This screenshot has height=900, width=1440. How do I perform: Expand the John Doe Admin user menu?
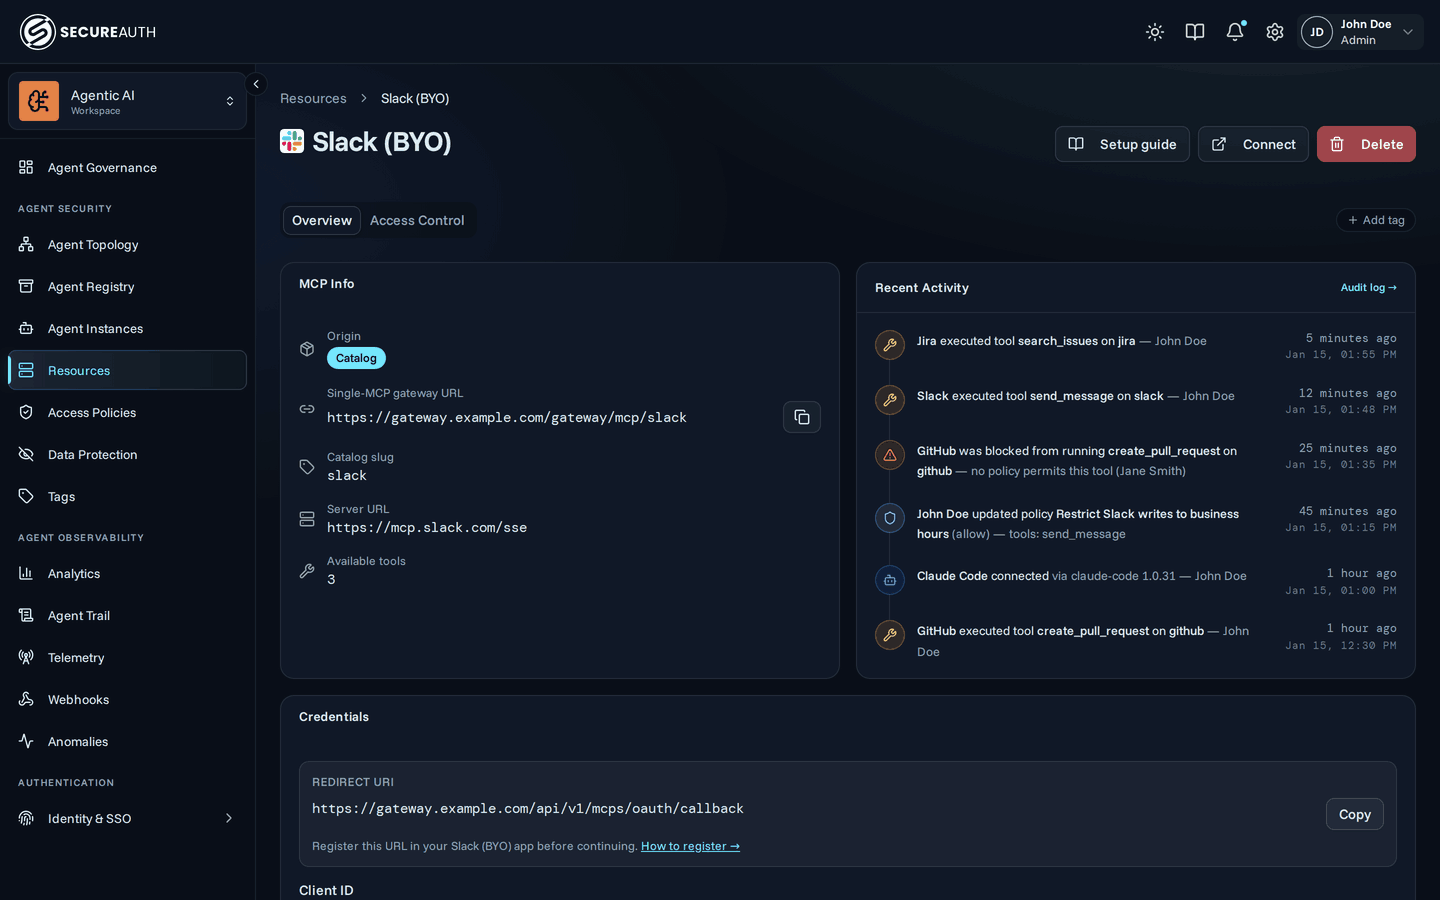pyautogui.click(x=1360, y=32)
